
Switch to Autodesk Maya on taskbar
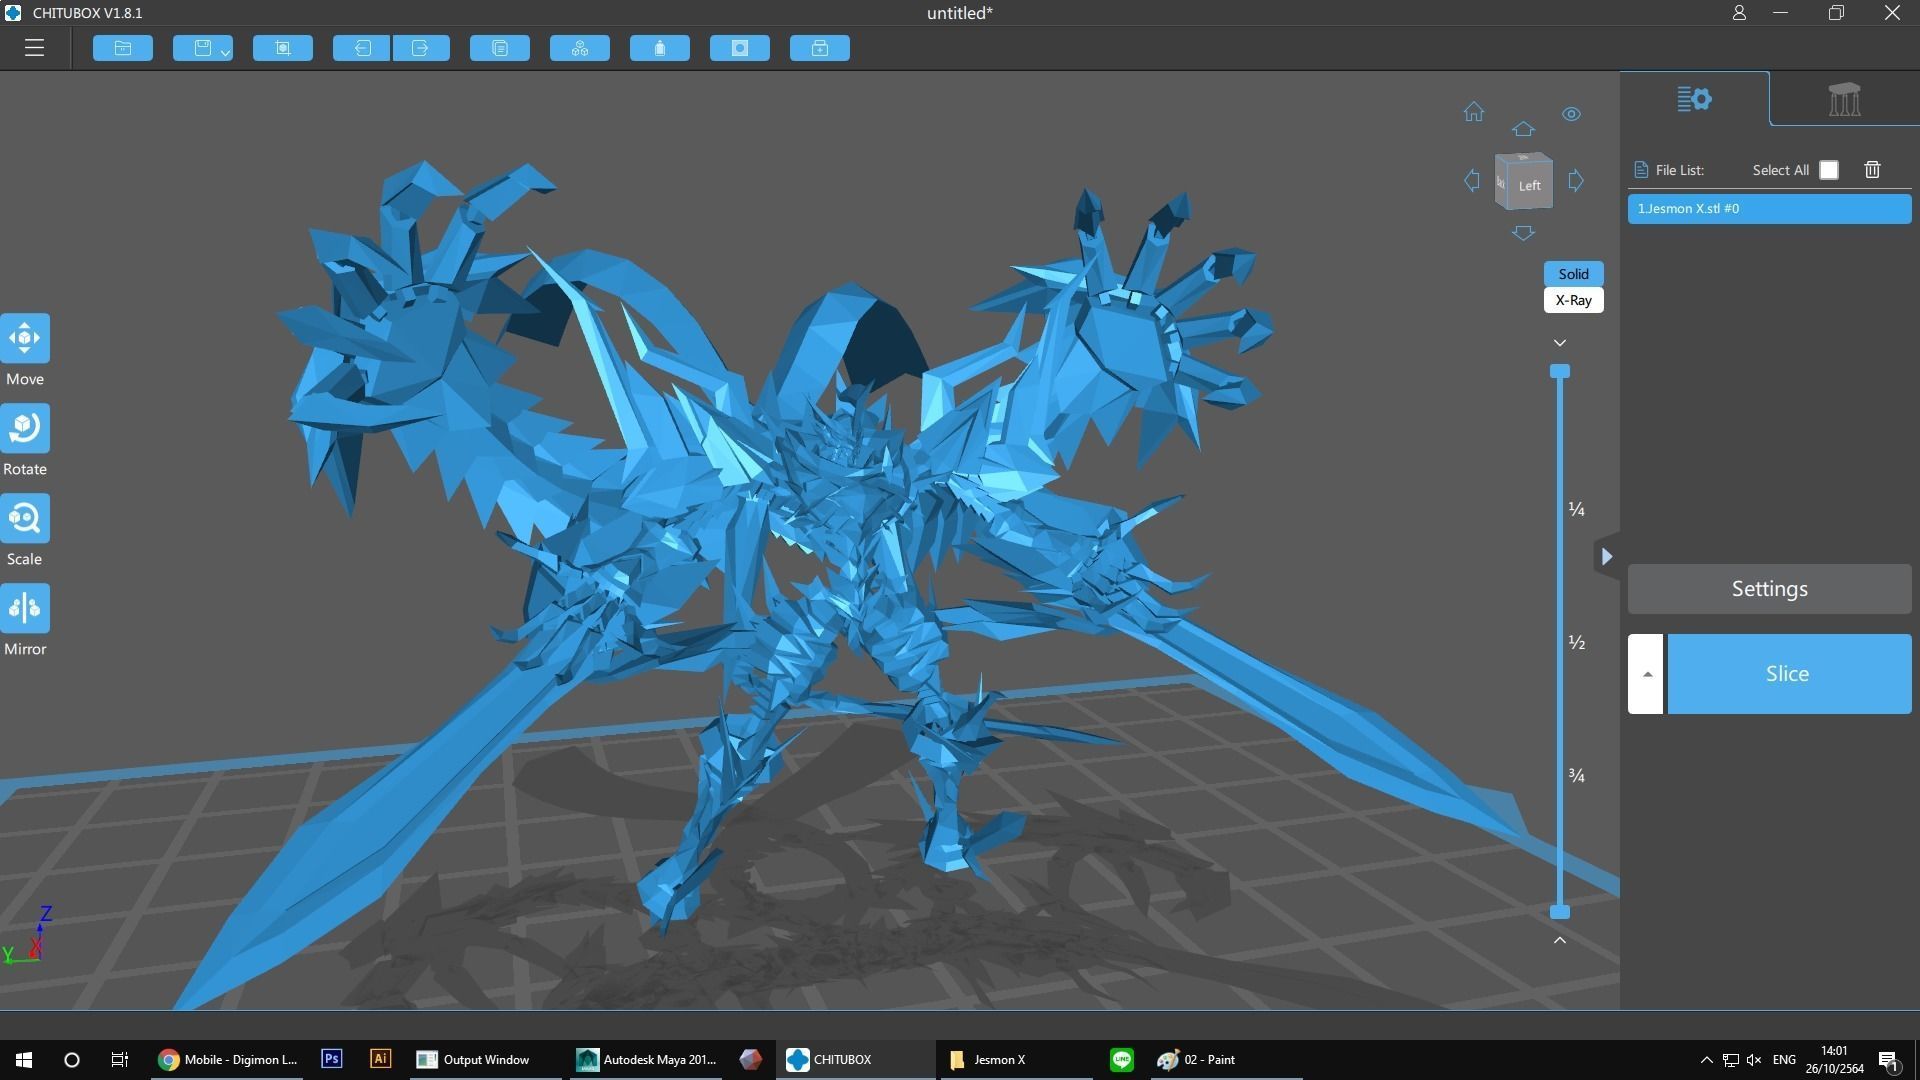tap(647, 1060)
